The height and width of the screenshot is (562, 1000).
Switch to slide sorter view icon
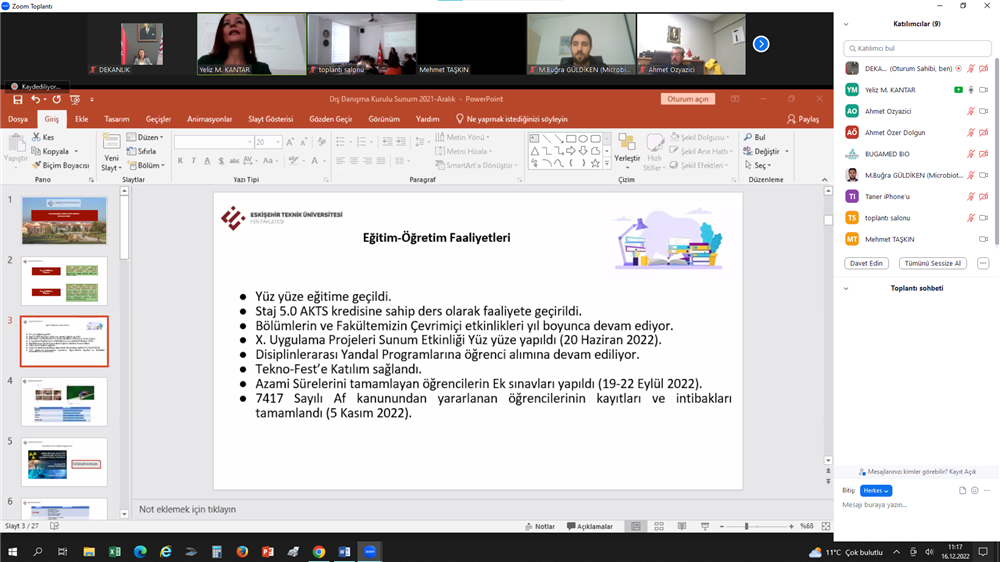(x=659, y=526)
